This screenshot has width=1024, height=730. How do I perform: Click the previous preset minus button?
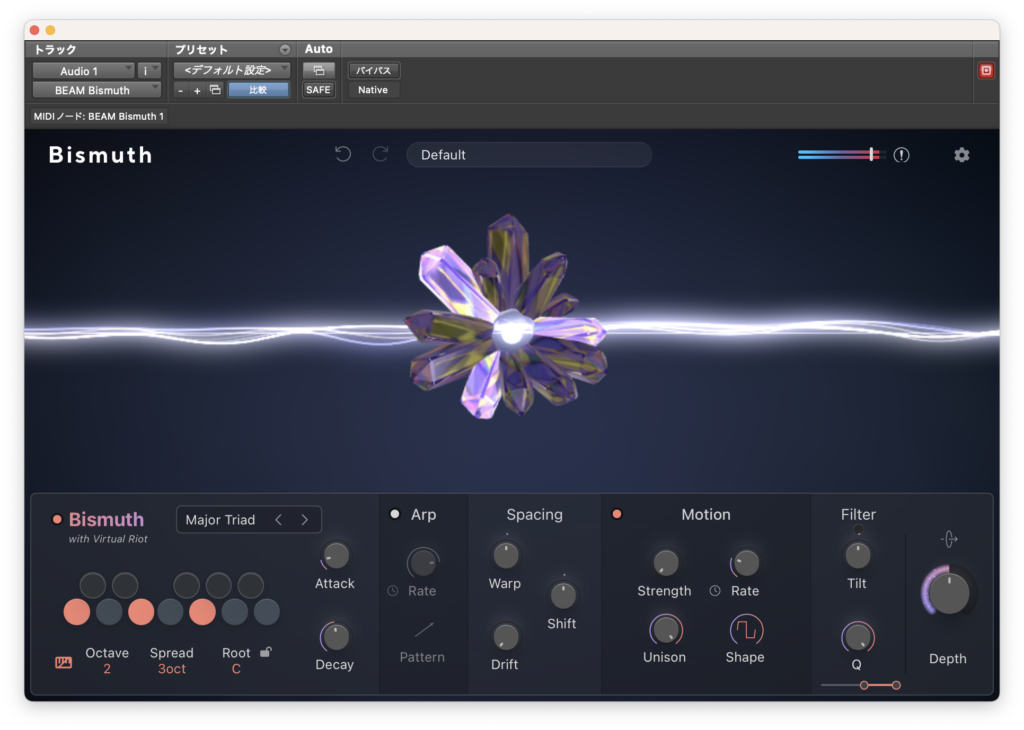pos(180,90)
